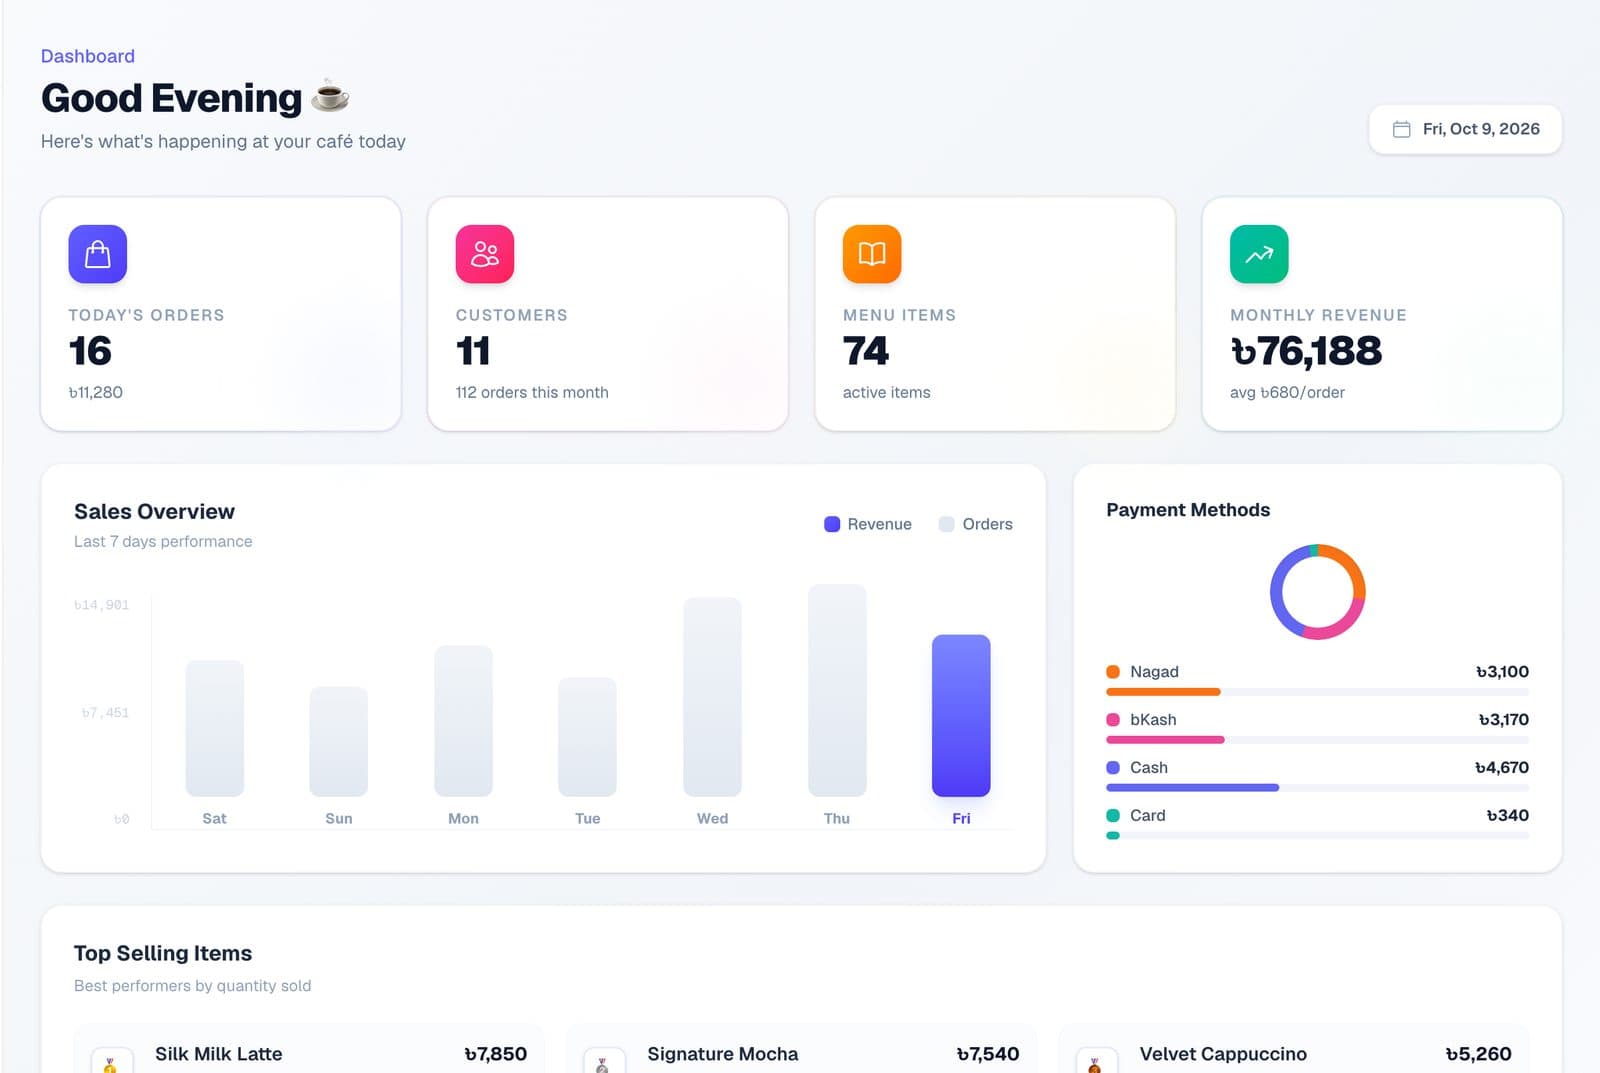Click the Fri label under the chart
The image size is (1600, 1073).
pyautogui.click(x=961, y=818)
